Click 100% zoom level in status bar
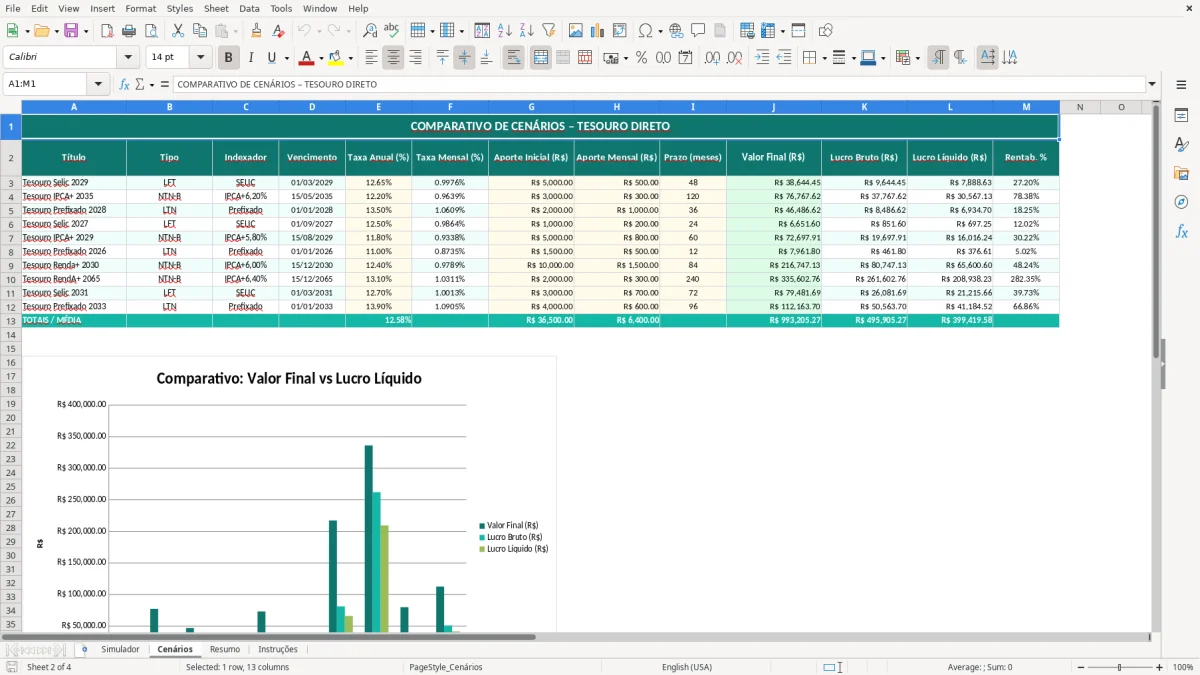The image size is (1200, 675). coord(1182,667)
